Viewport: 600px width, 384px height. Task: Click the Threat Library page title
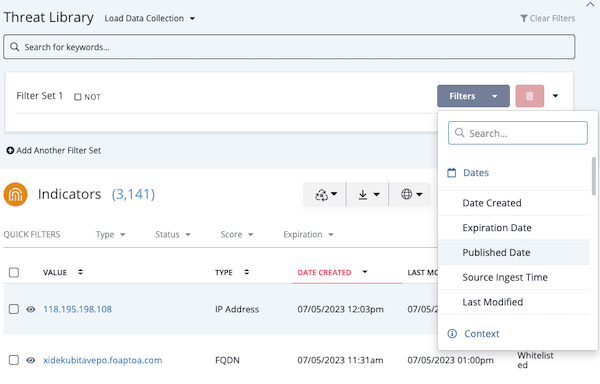(49, 17)
